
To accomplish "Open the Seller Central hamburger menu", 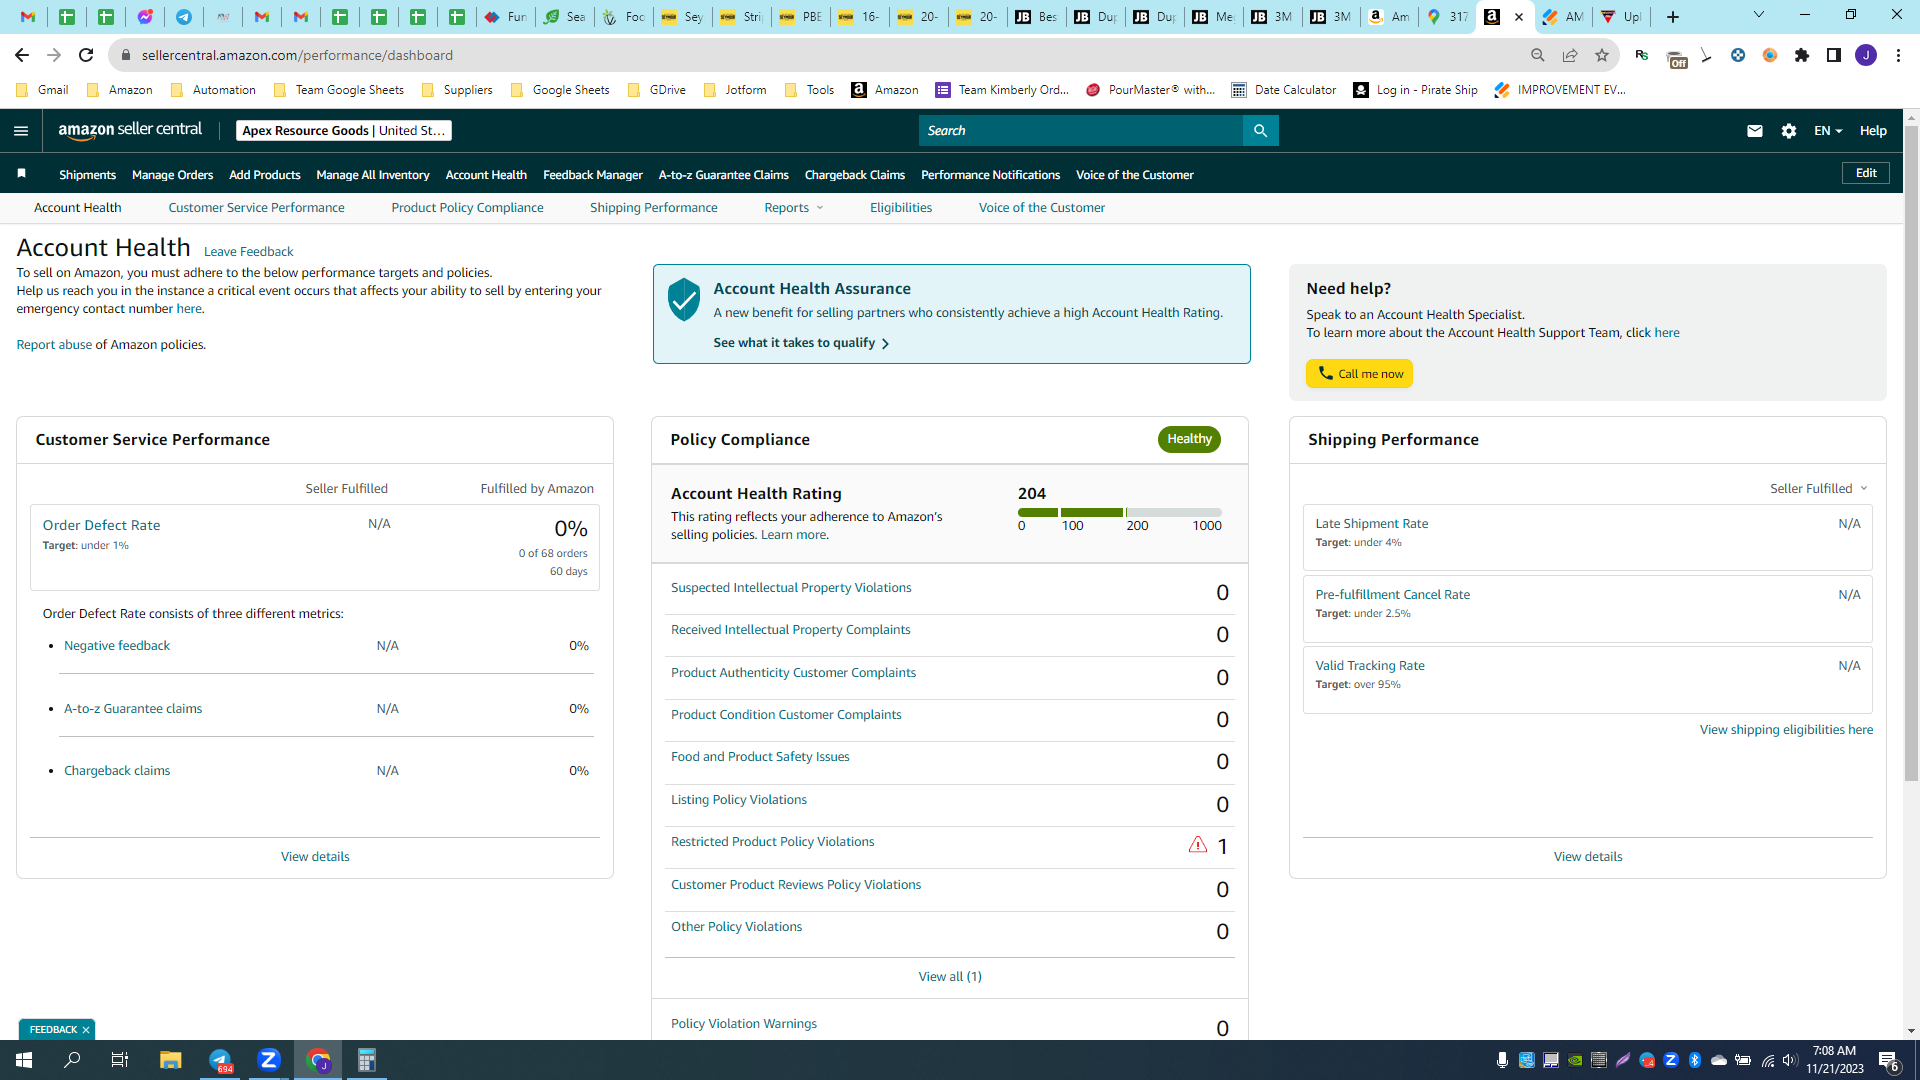I will (21, 131).
